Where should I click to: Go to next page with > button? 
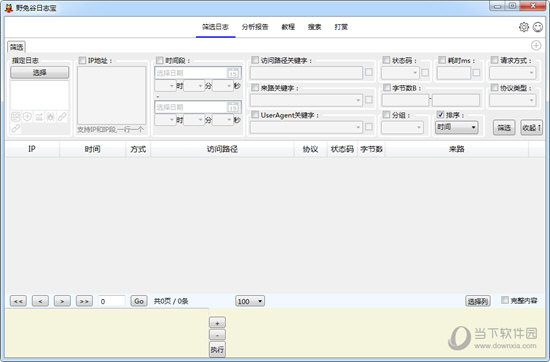62,301
